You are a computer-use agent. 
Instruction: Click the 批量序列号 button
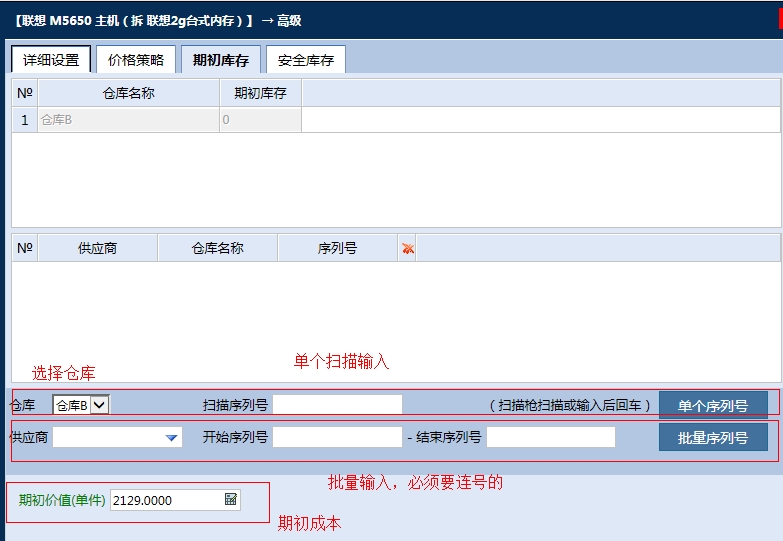(713, 438)
